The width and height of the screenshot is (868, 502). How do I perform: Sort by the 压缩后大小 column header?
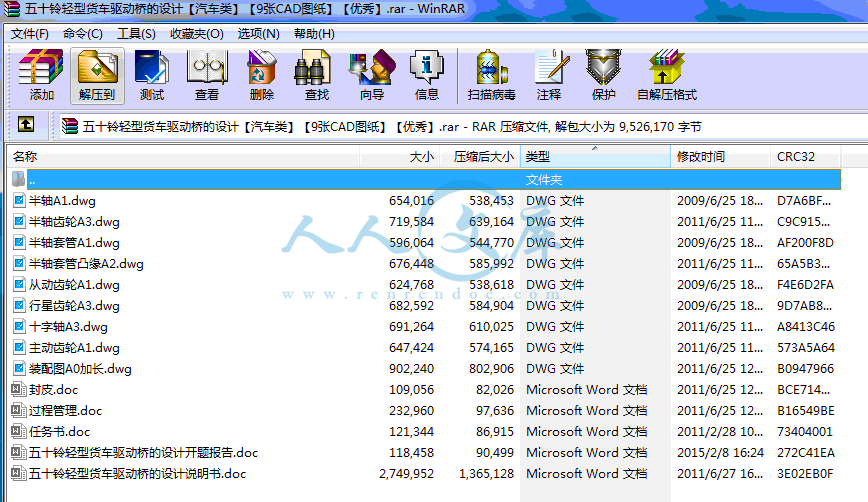tap(480, 157)
